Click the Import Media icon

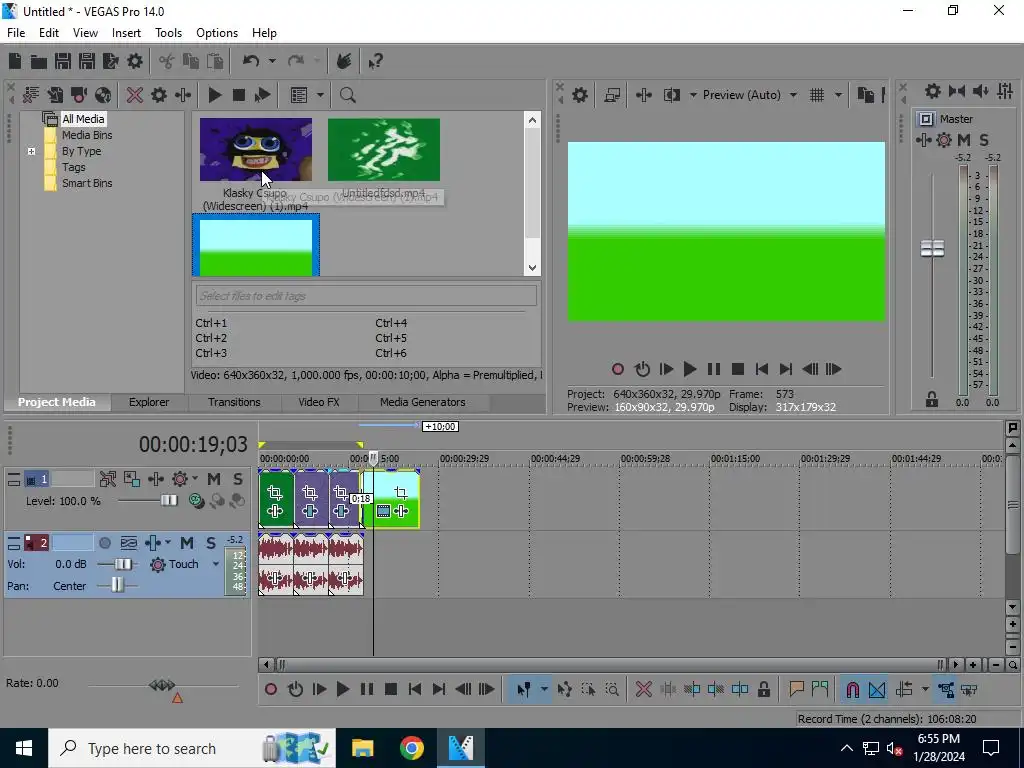click(55, 95)
